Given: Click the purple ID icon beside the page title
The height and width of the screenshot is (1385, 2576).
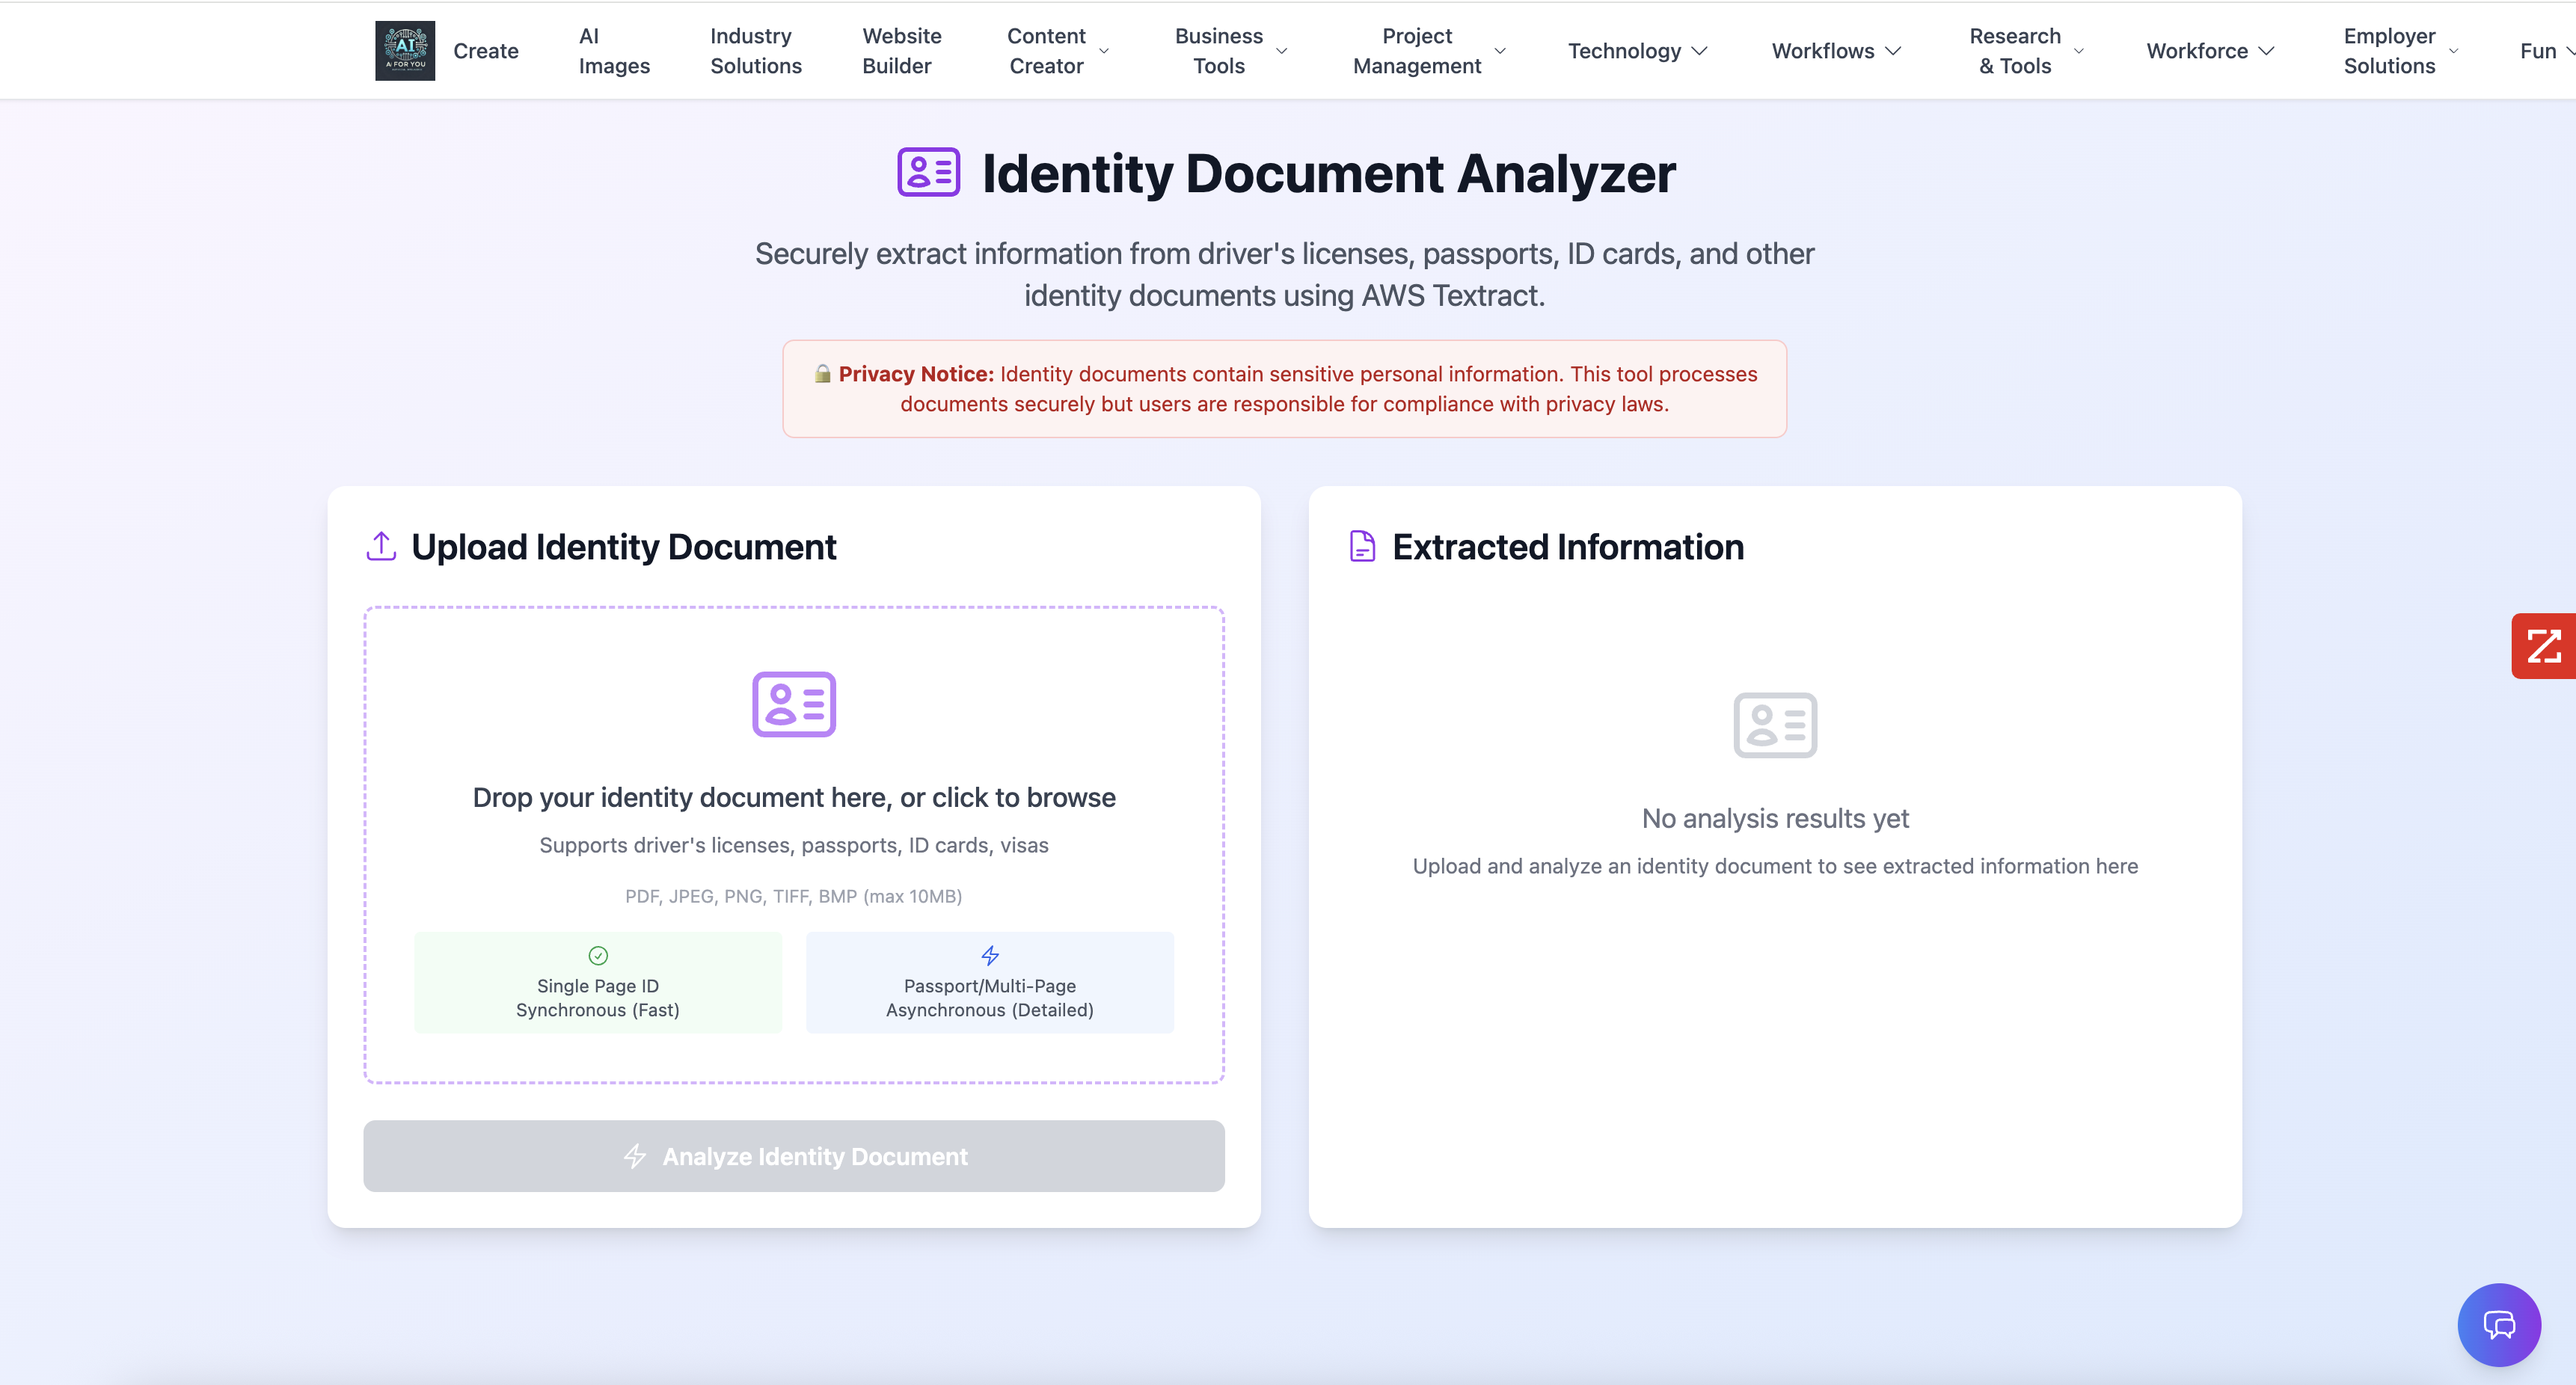Looking at the screenshot, I should [x=928, y=172].
